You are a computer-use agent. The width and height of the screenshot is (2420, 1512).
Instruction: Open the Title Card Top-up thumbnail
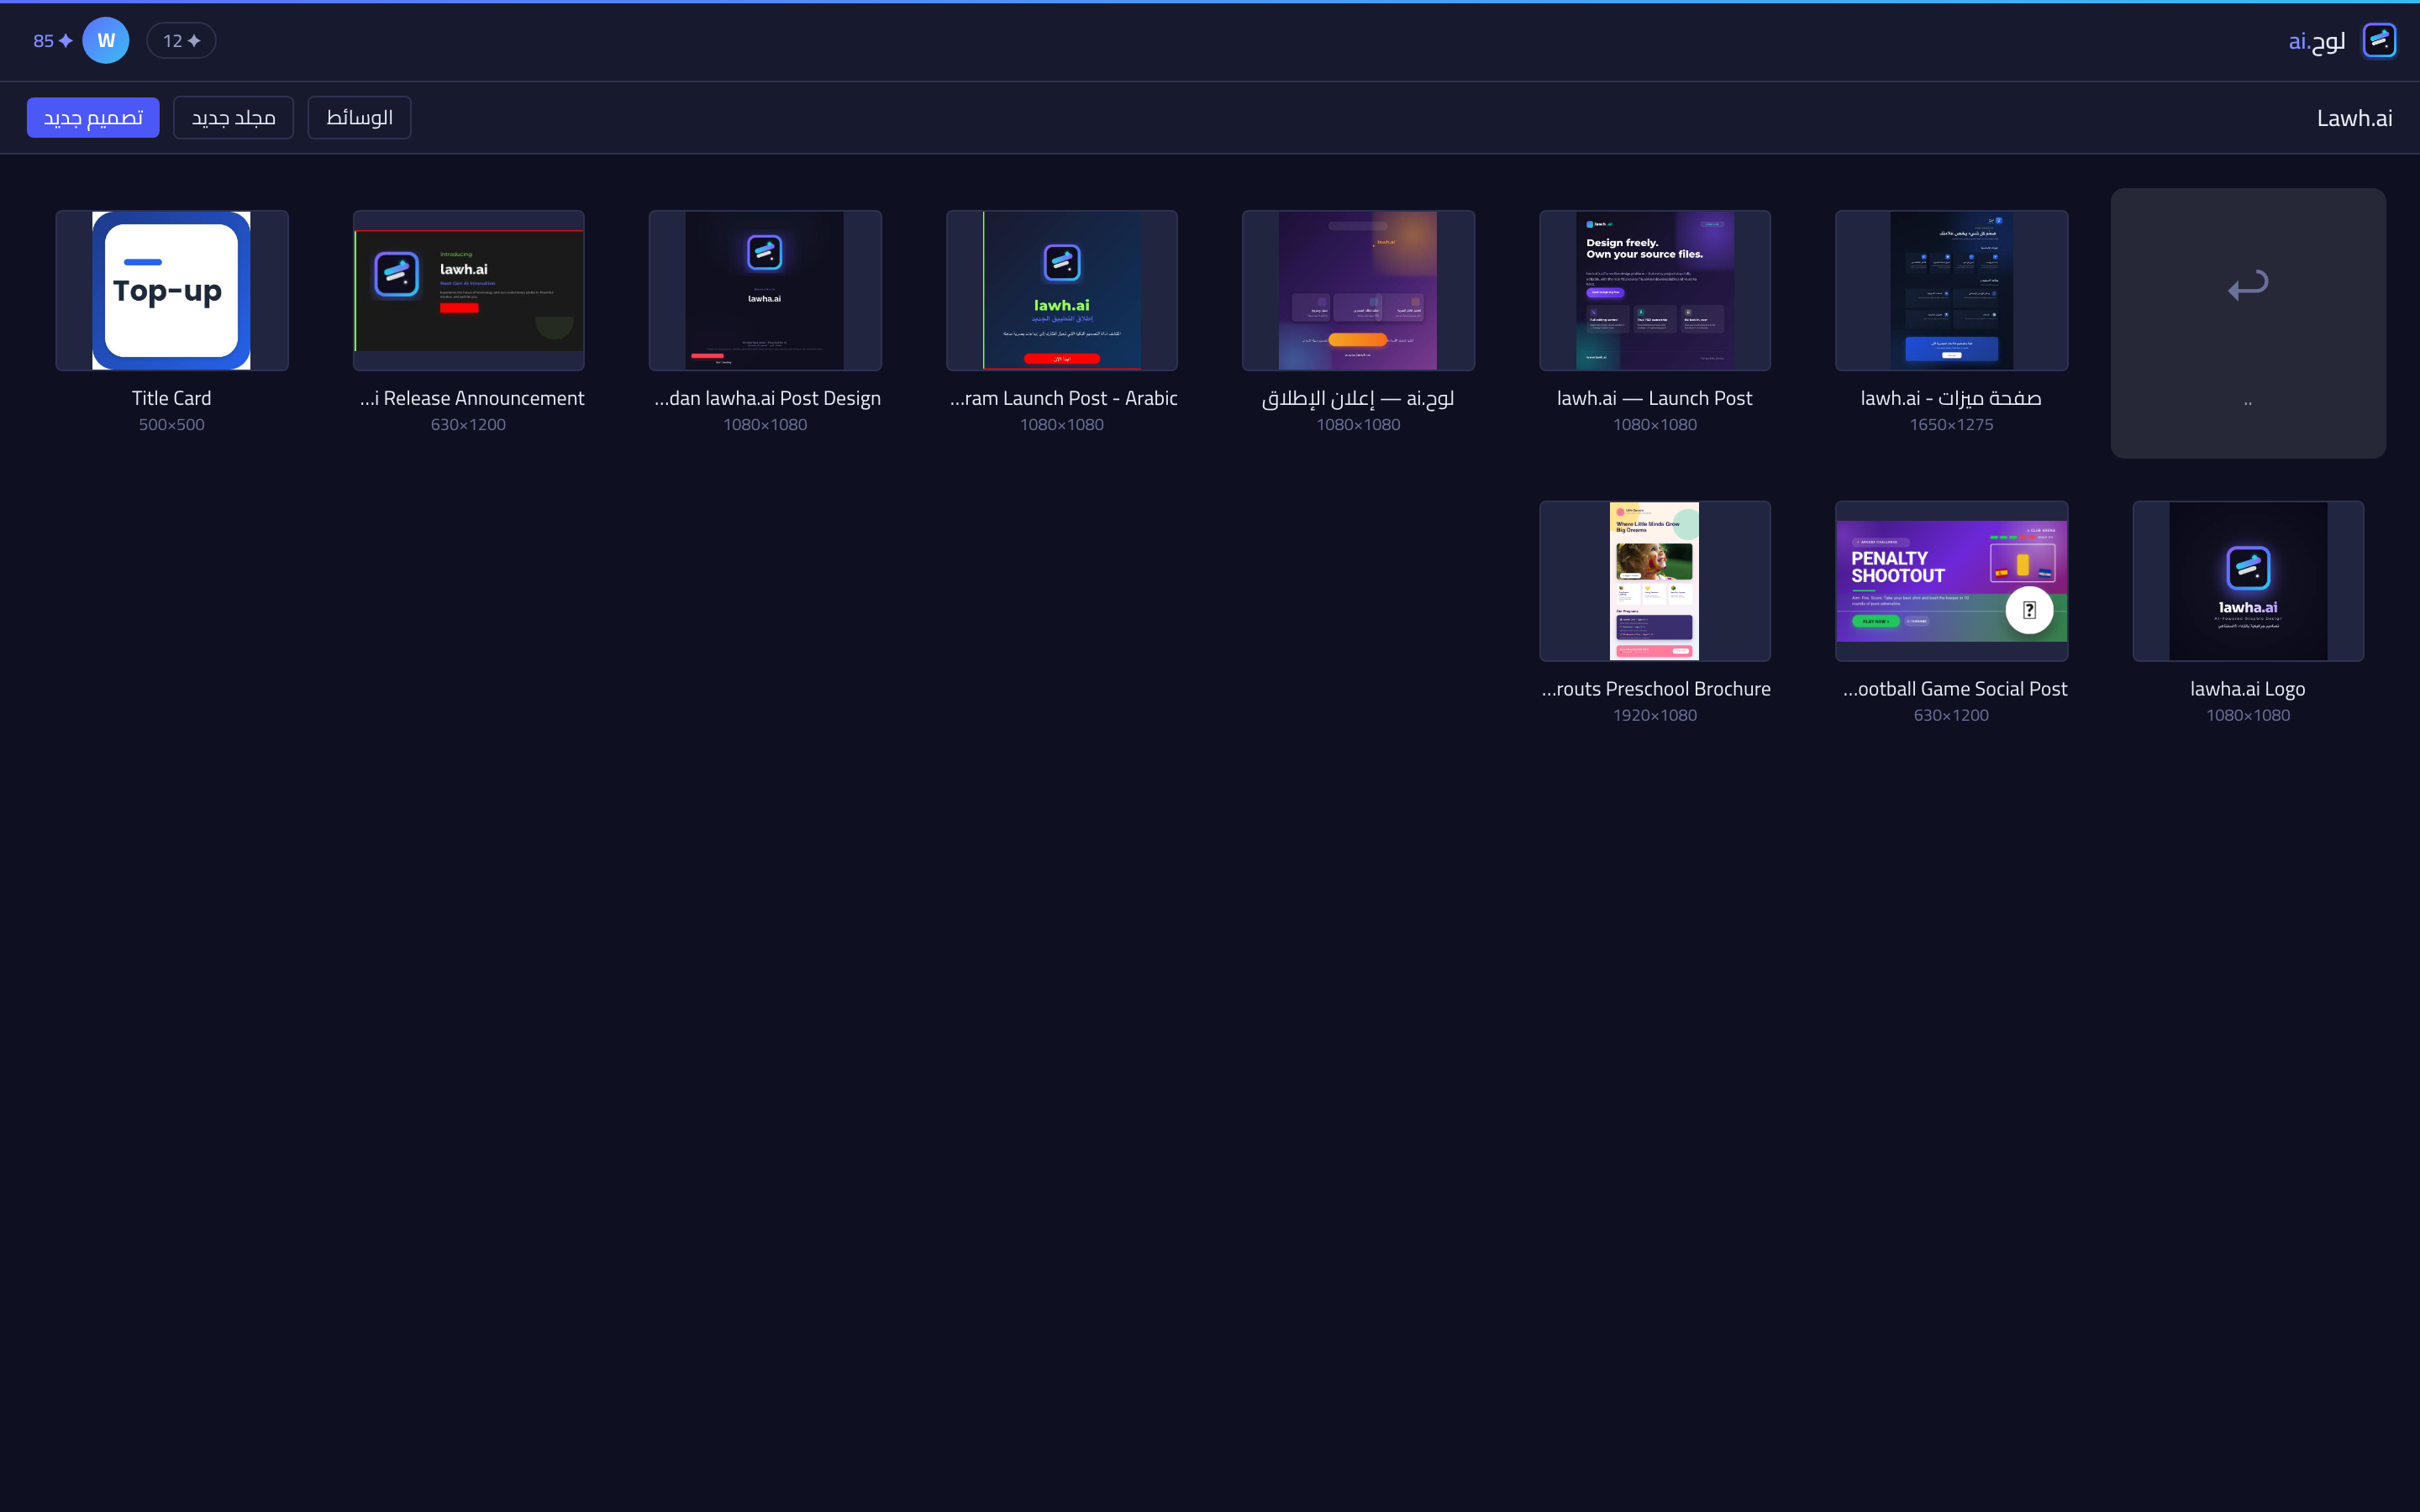(172, 290)
